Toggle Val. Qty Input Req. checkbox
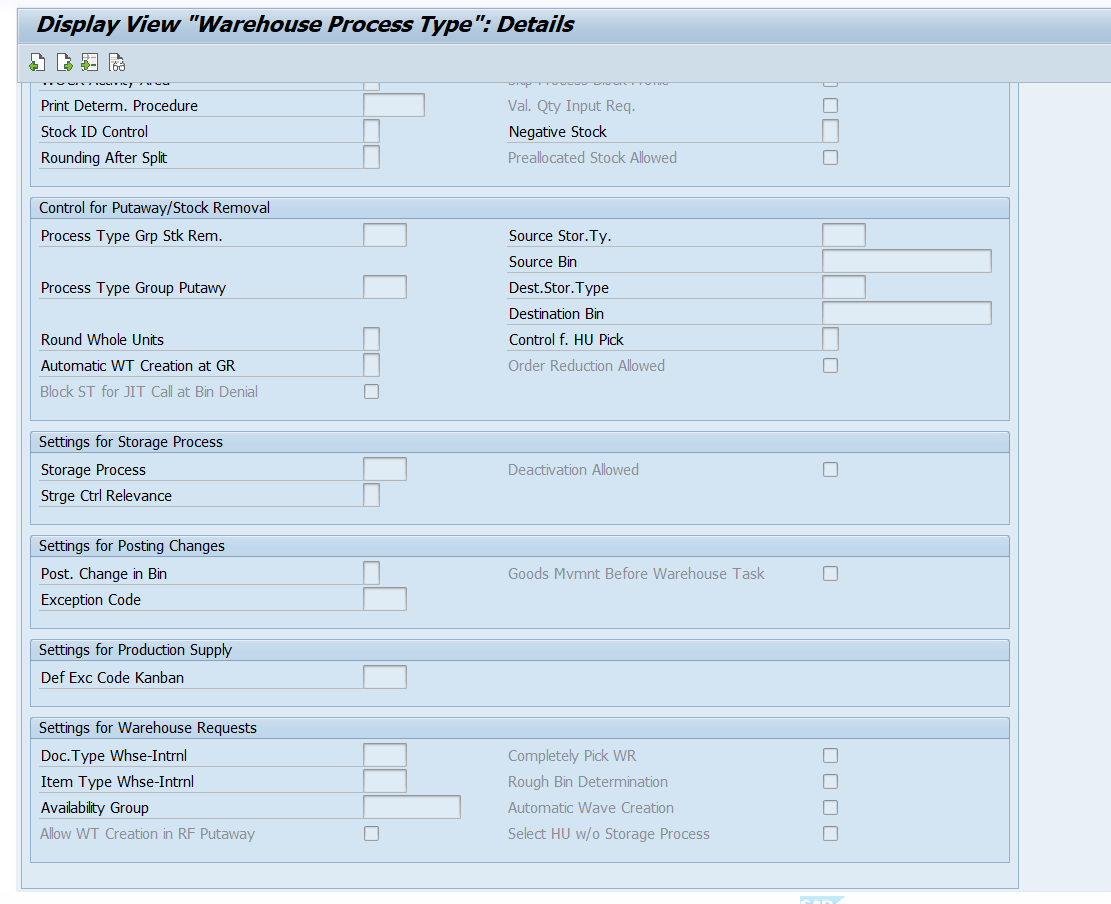Screen dimensions: 1111x904 [830, 106]
